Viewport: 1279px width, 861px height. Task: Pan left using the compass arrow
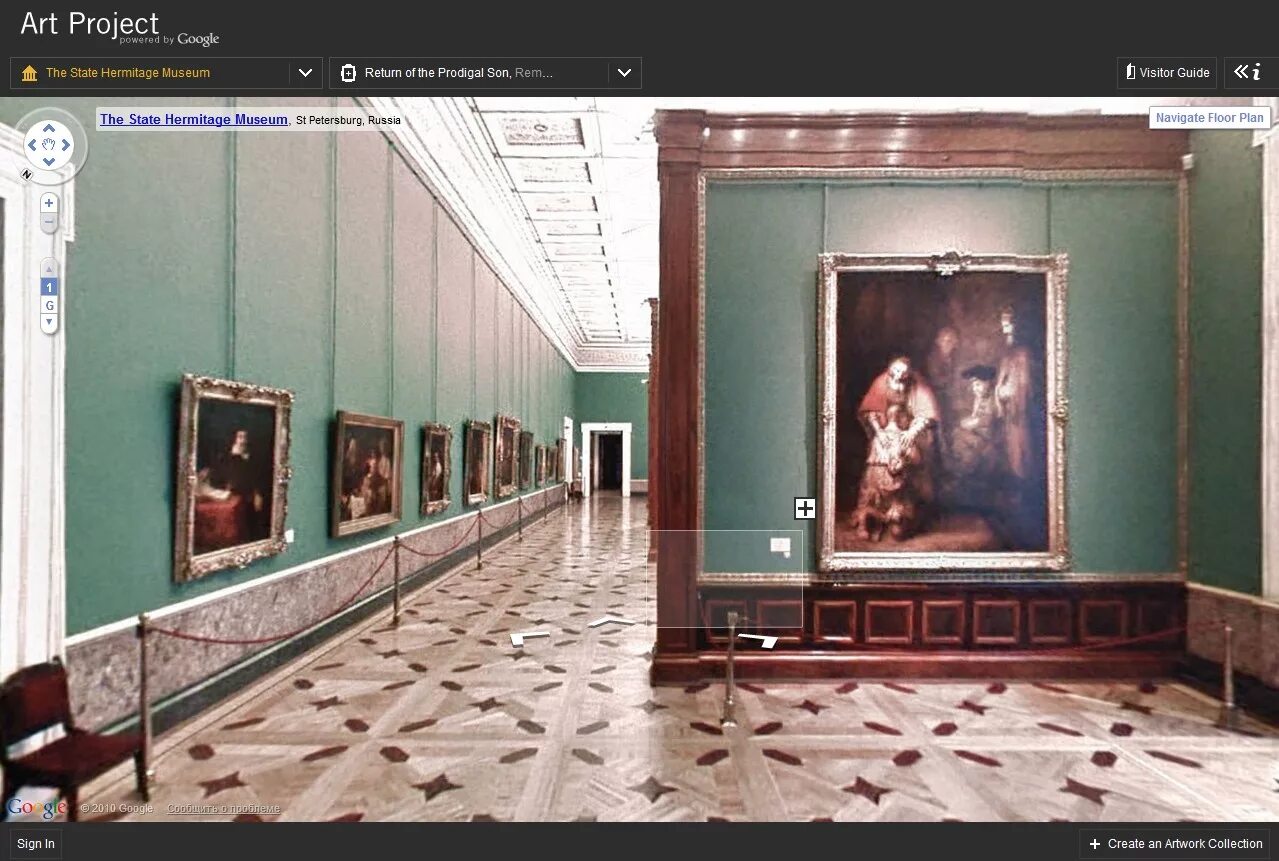(32, 146)
